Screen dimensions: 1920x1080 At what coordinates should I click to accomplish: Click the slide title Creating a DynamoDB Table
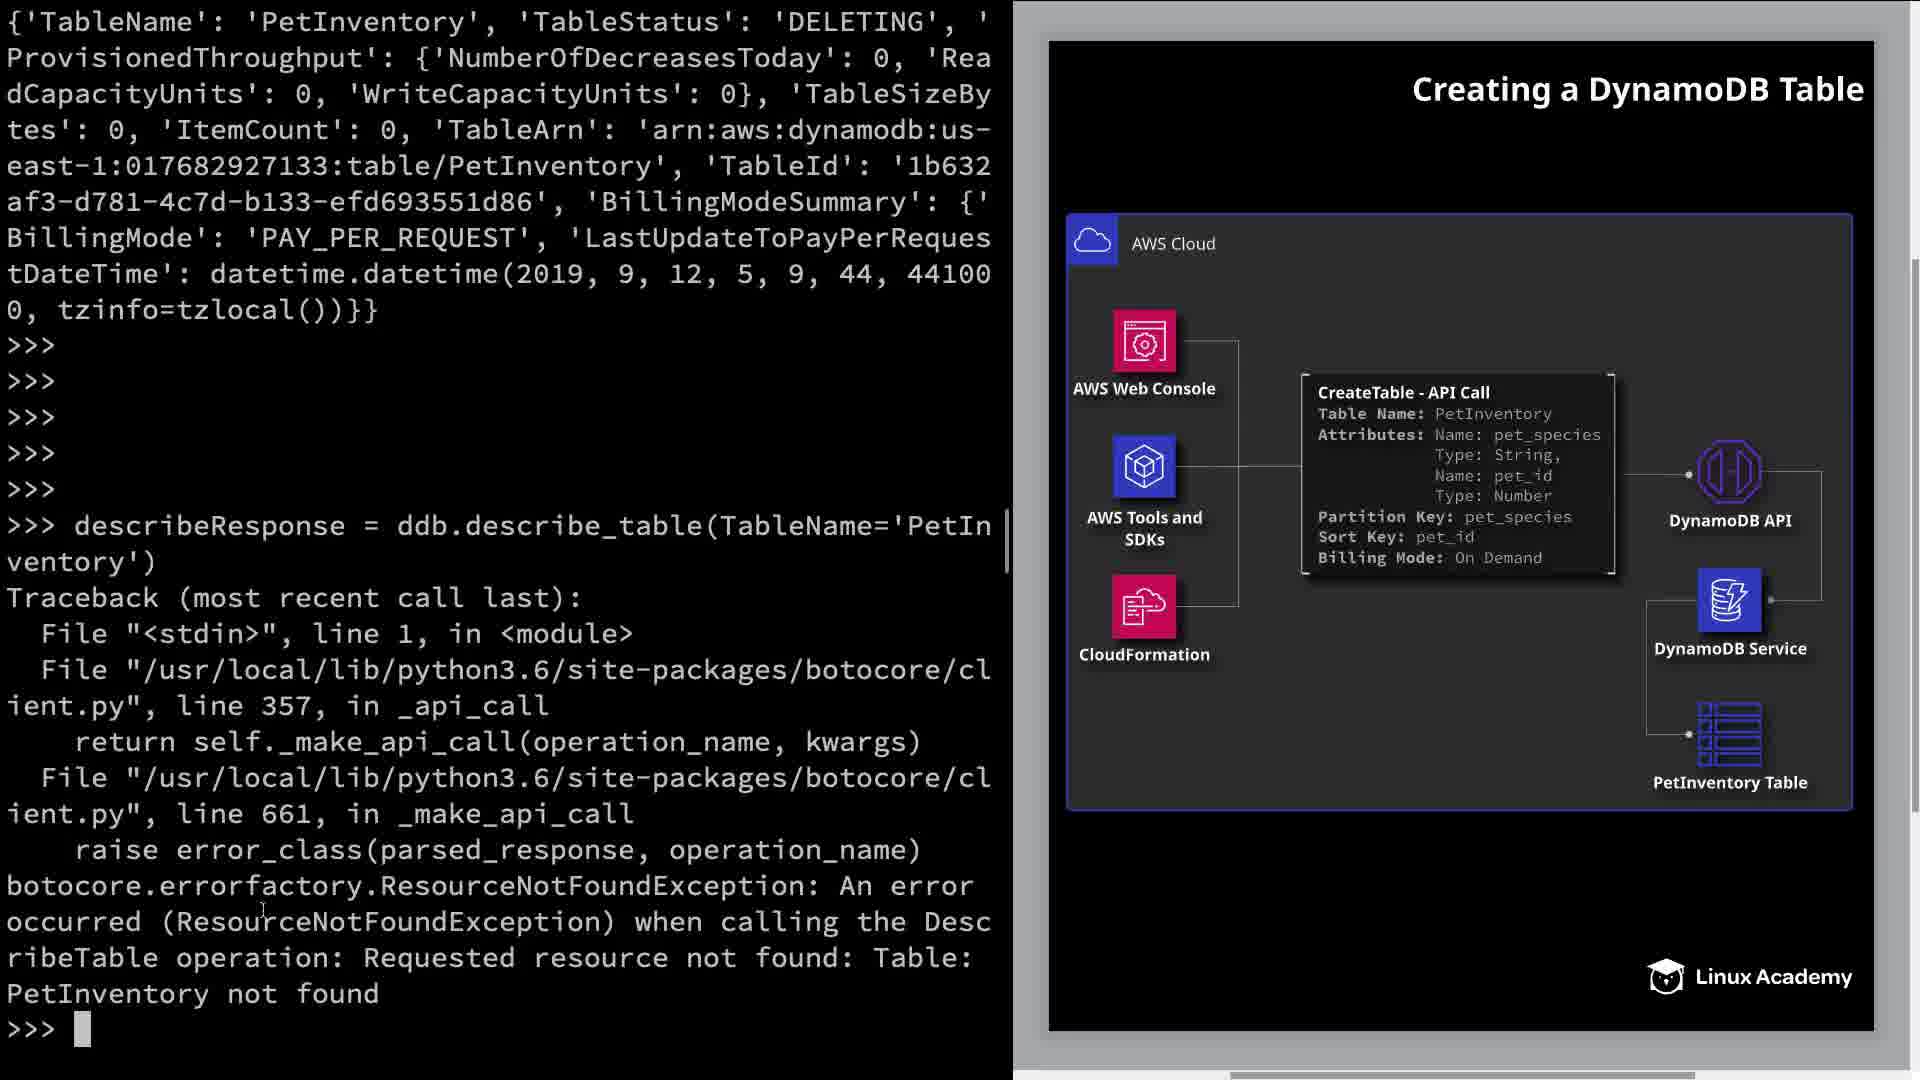pos(1637,90)
